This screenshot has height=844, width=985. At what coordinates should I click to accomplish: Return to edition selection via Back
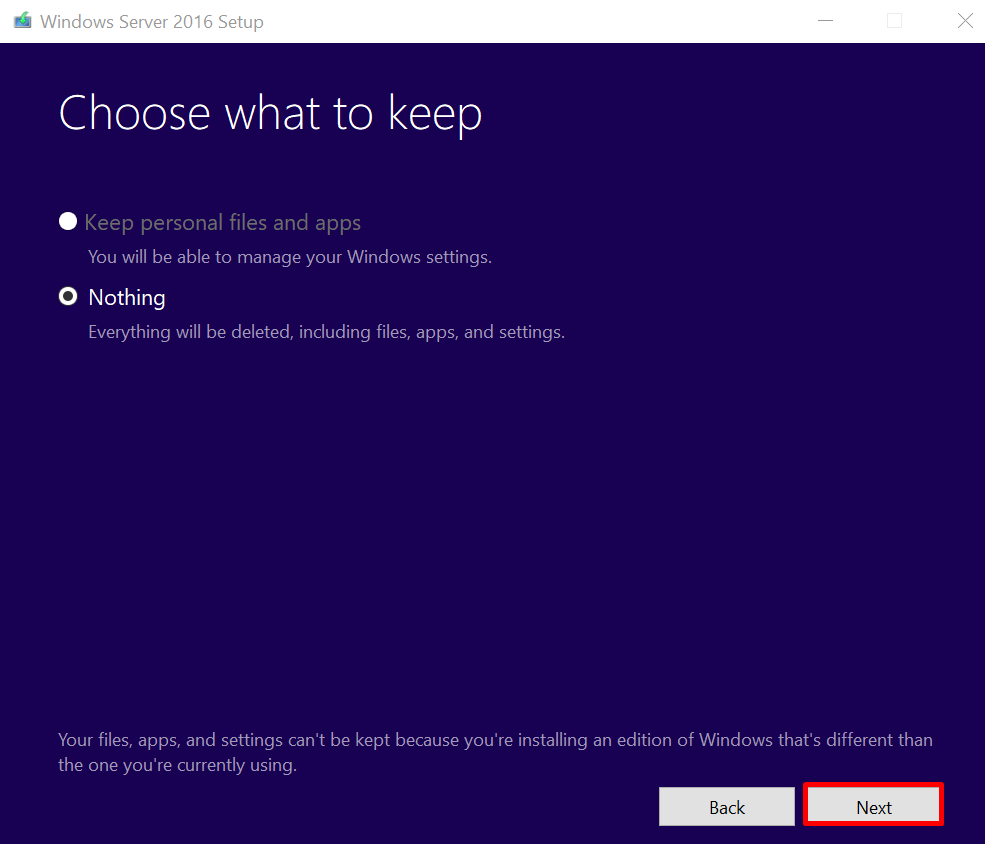click(726, 806)
